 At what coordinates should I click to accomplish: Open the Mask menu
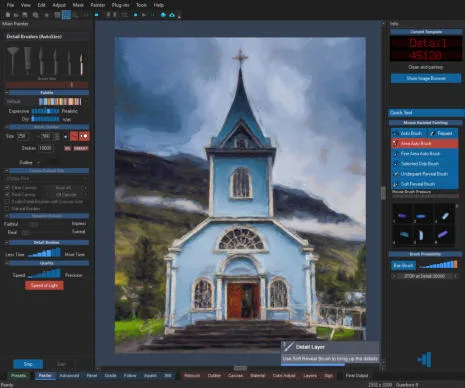[x=78, y=5]
